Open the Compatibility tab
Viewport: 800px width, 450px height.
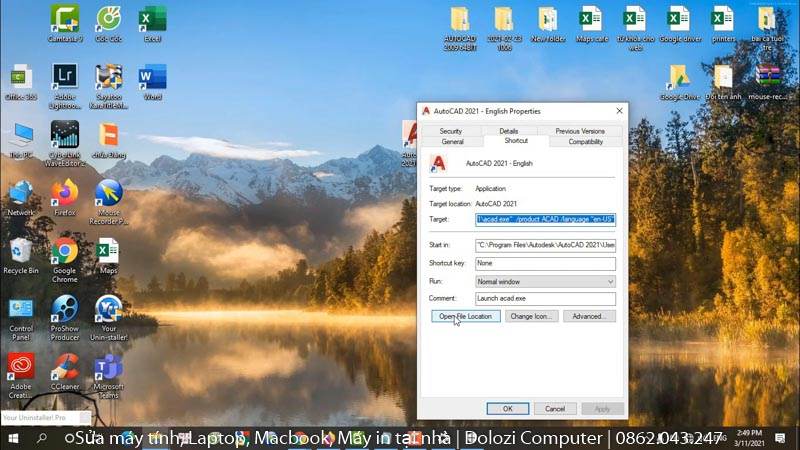[585, 142]
